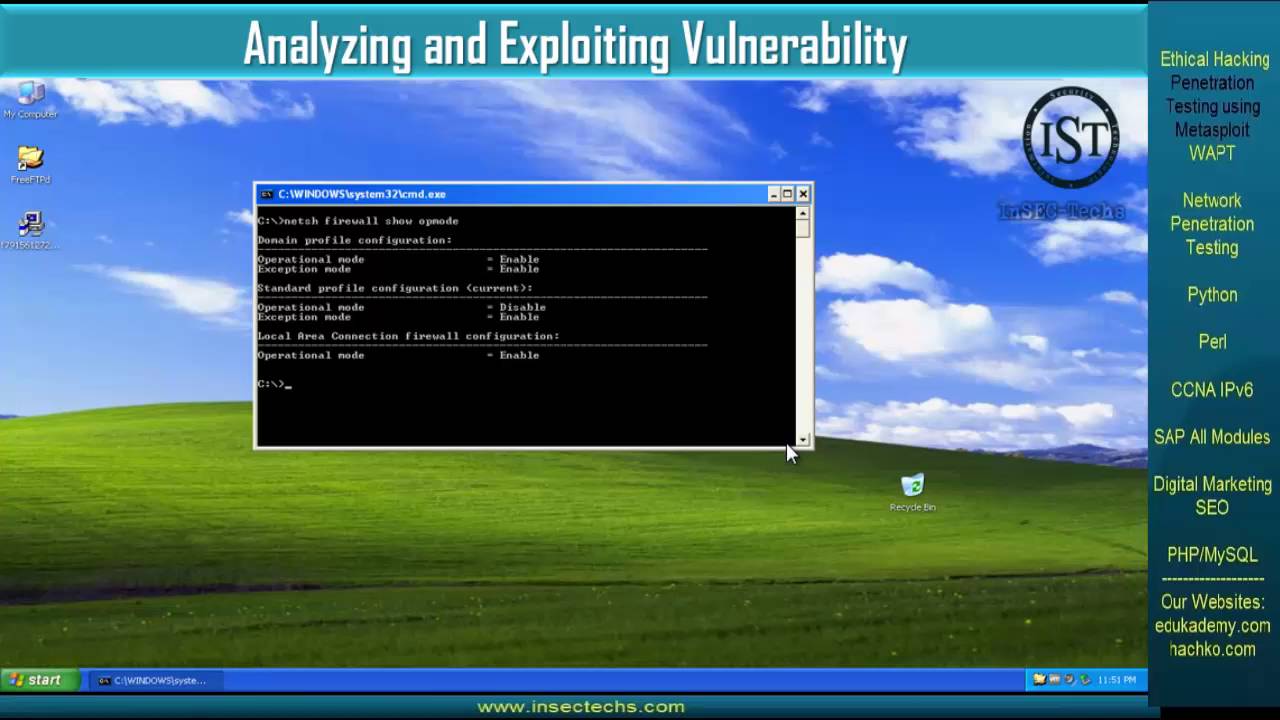Maximize the cmd.exe window
Viewport: 1280px width, 720px height.
pyautogui.click(x=787, y=194)
